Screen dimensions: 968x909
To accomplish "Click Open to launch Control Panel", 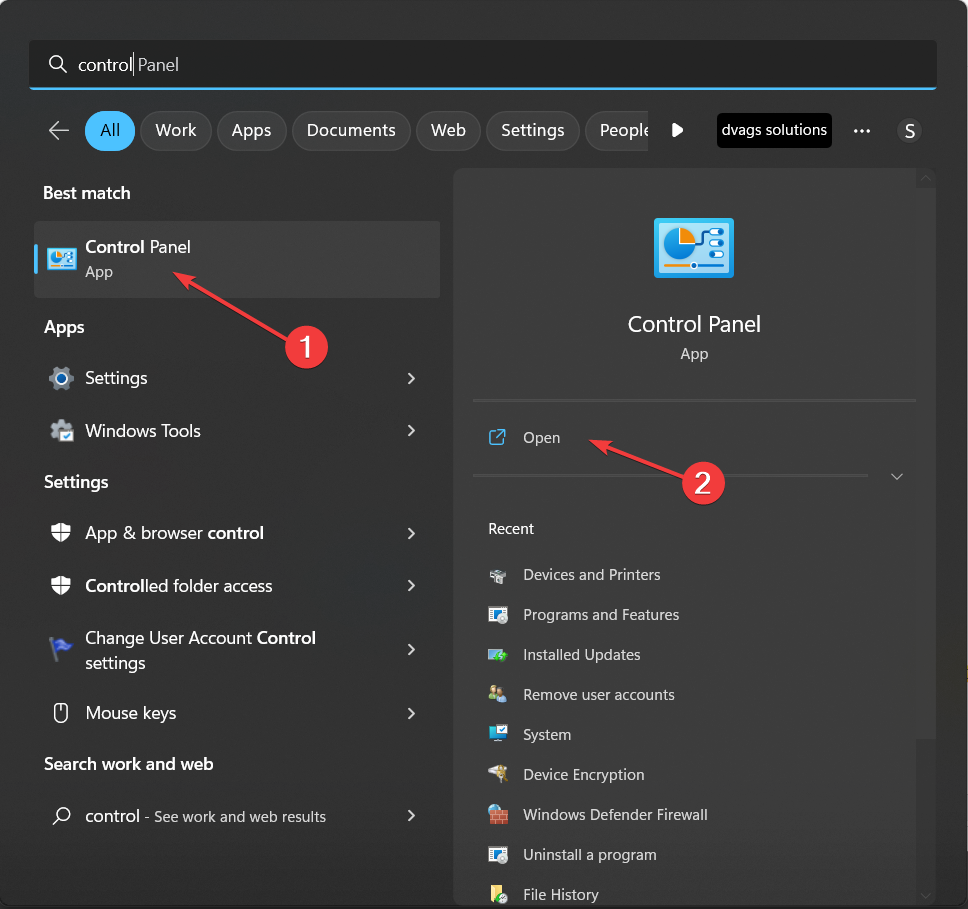I will pos(541,438).
